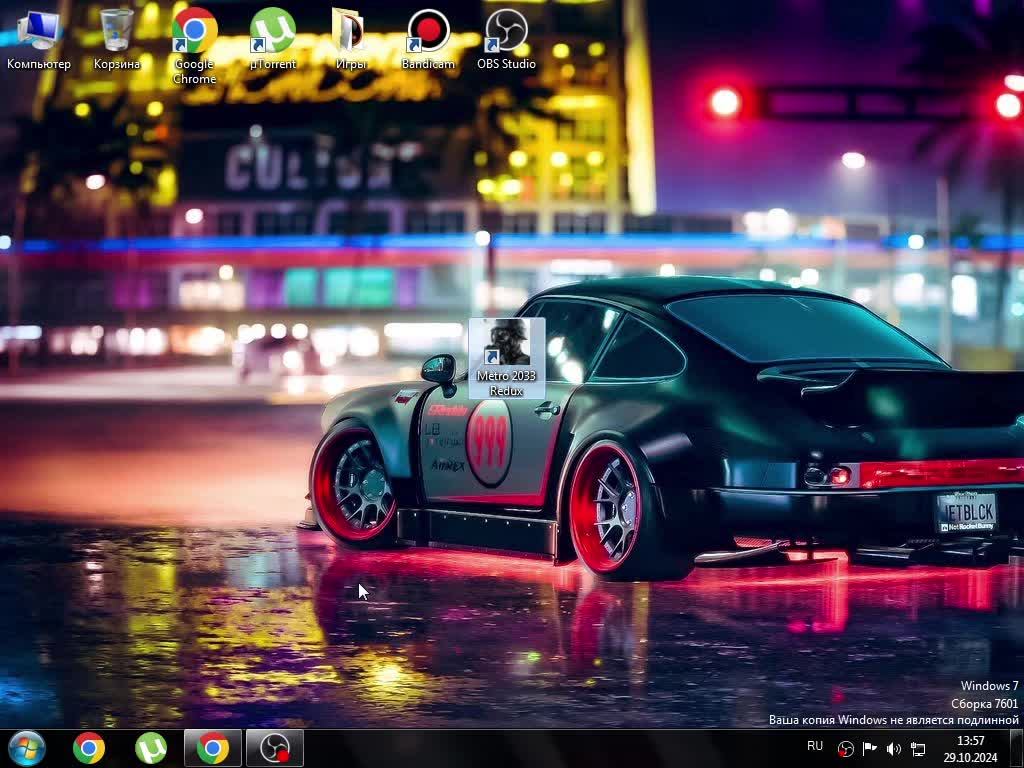Open the volume speaker tray icon
This screenshot has width=1024, height=768.
click(893, 749)
